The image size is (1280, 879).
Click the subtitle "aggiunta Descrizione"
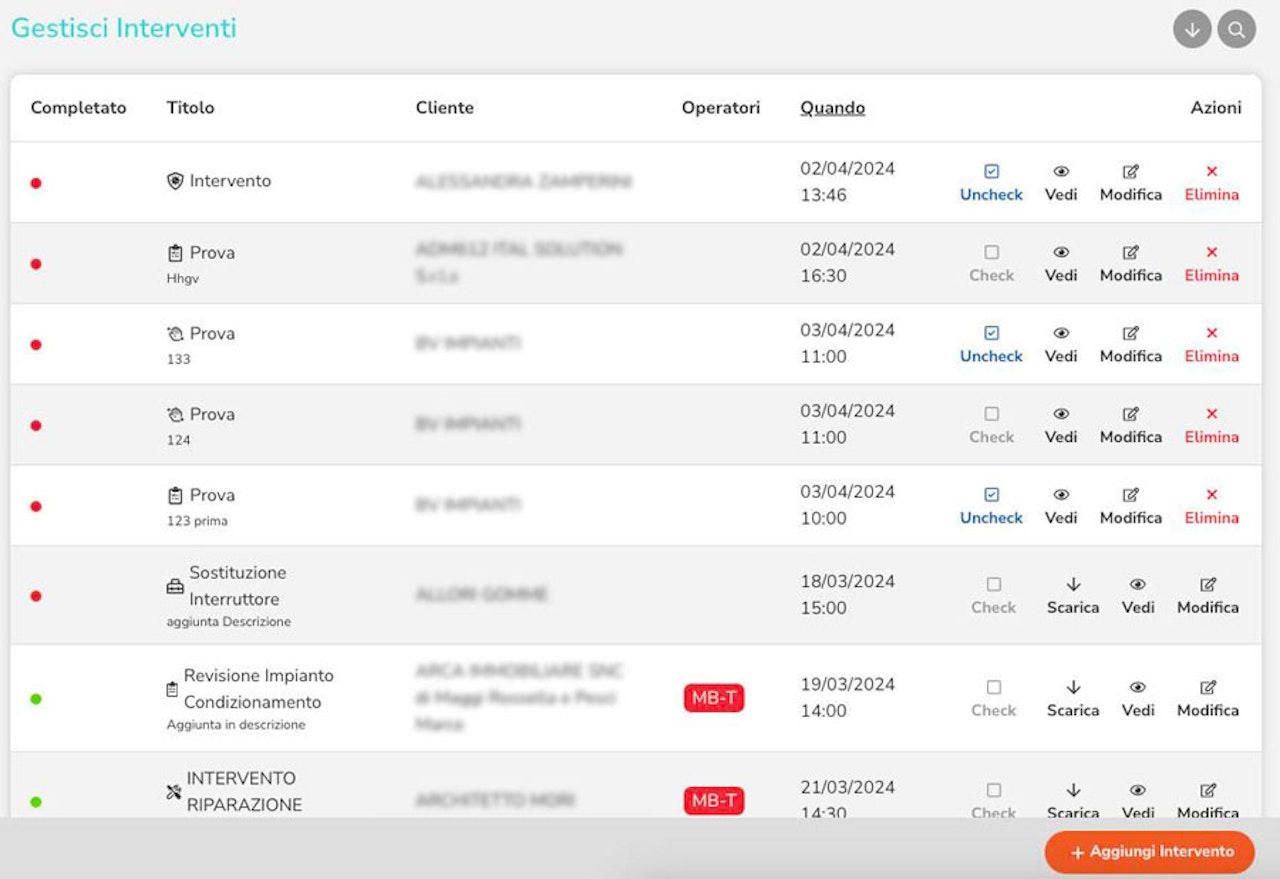pos(229,622)
